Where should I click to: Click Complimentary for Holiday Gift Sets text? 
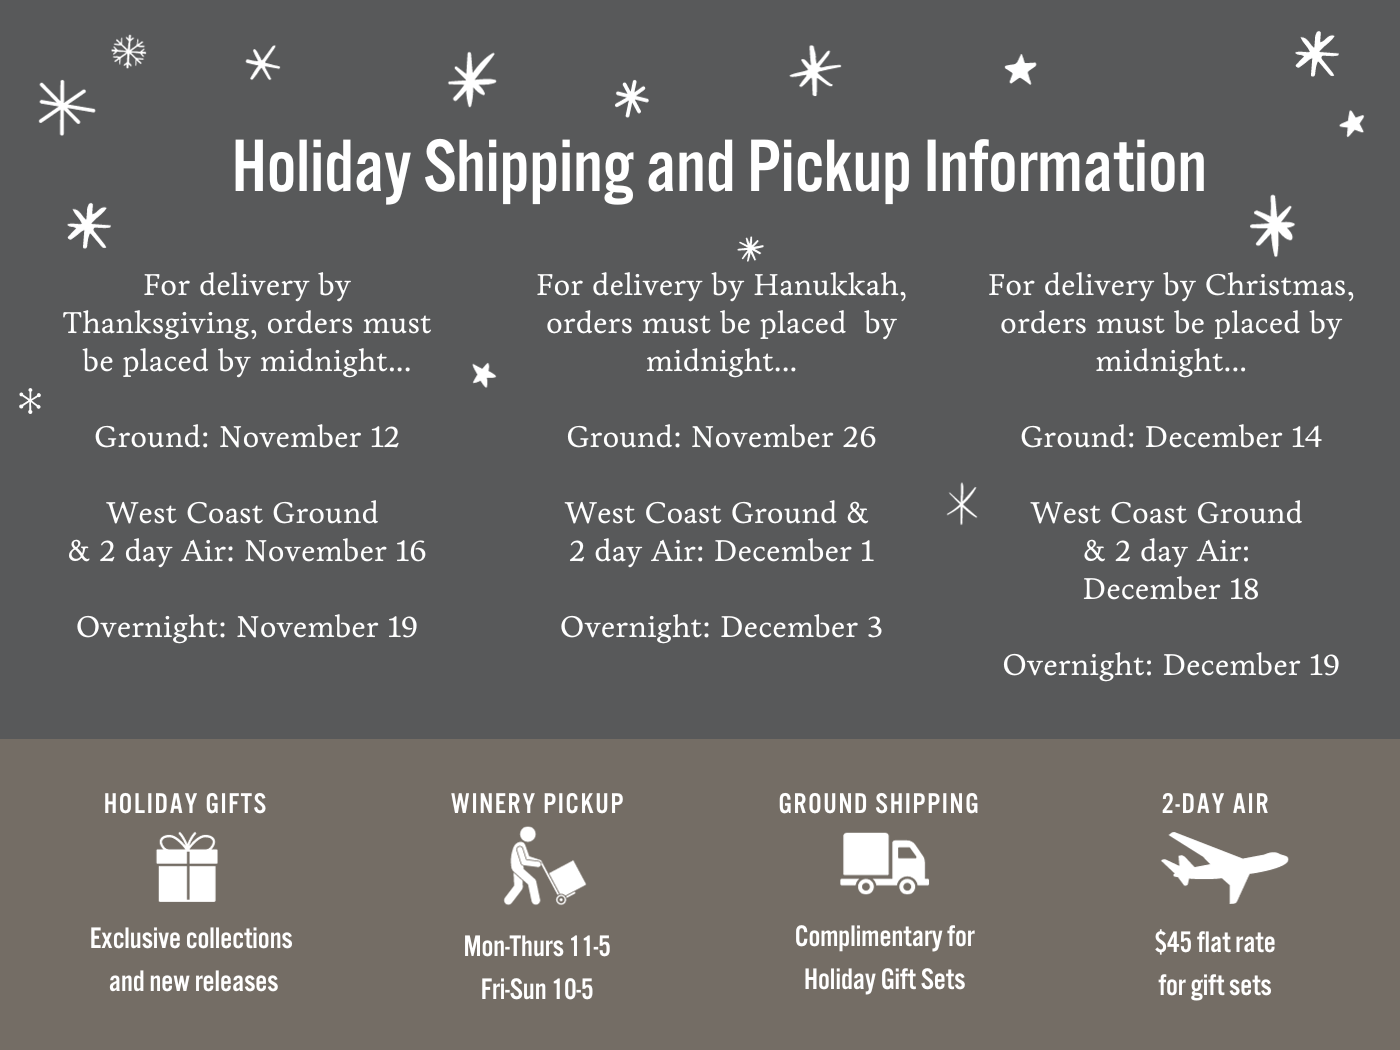pyautogui.click(x=885, y=958)
